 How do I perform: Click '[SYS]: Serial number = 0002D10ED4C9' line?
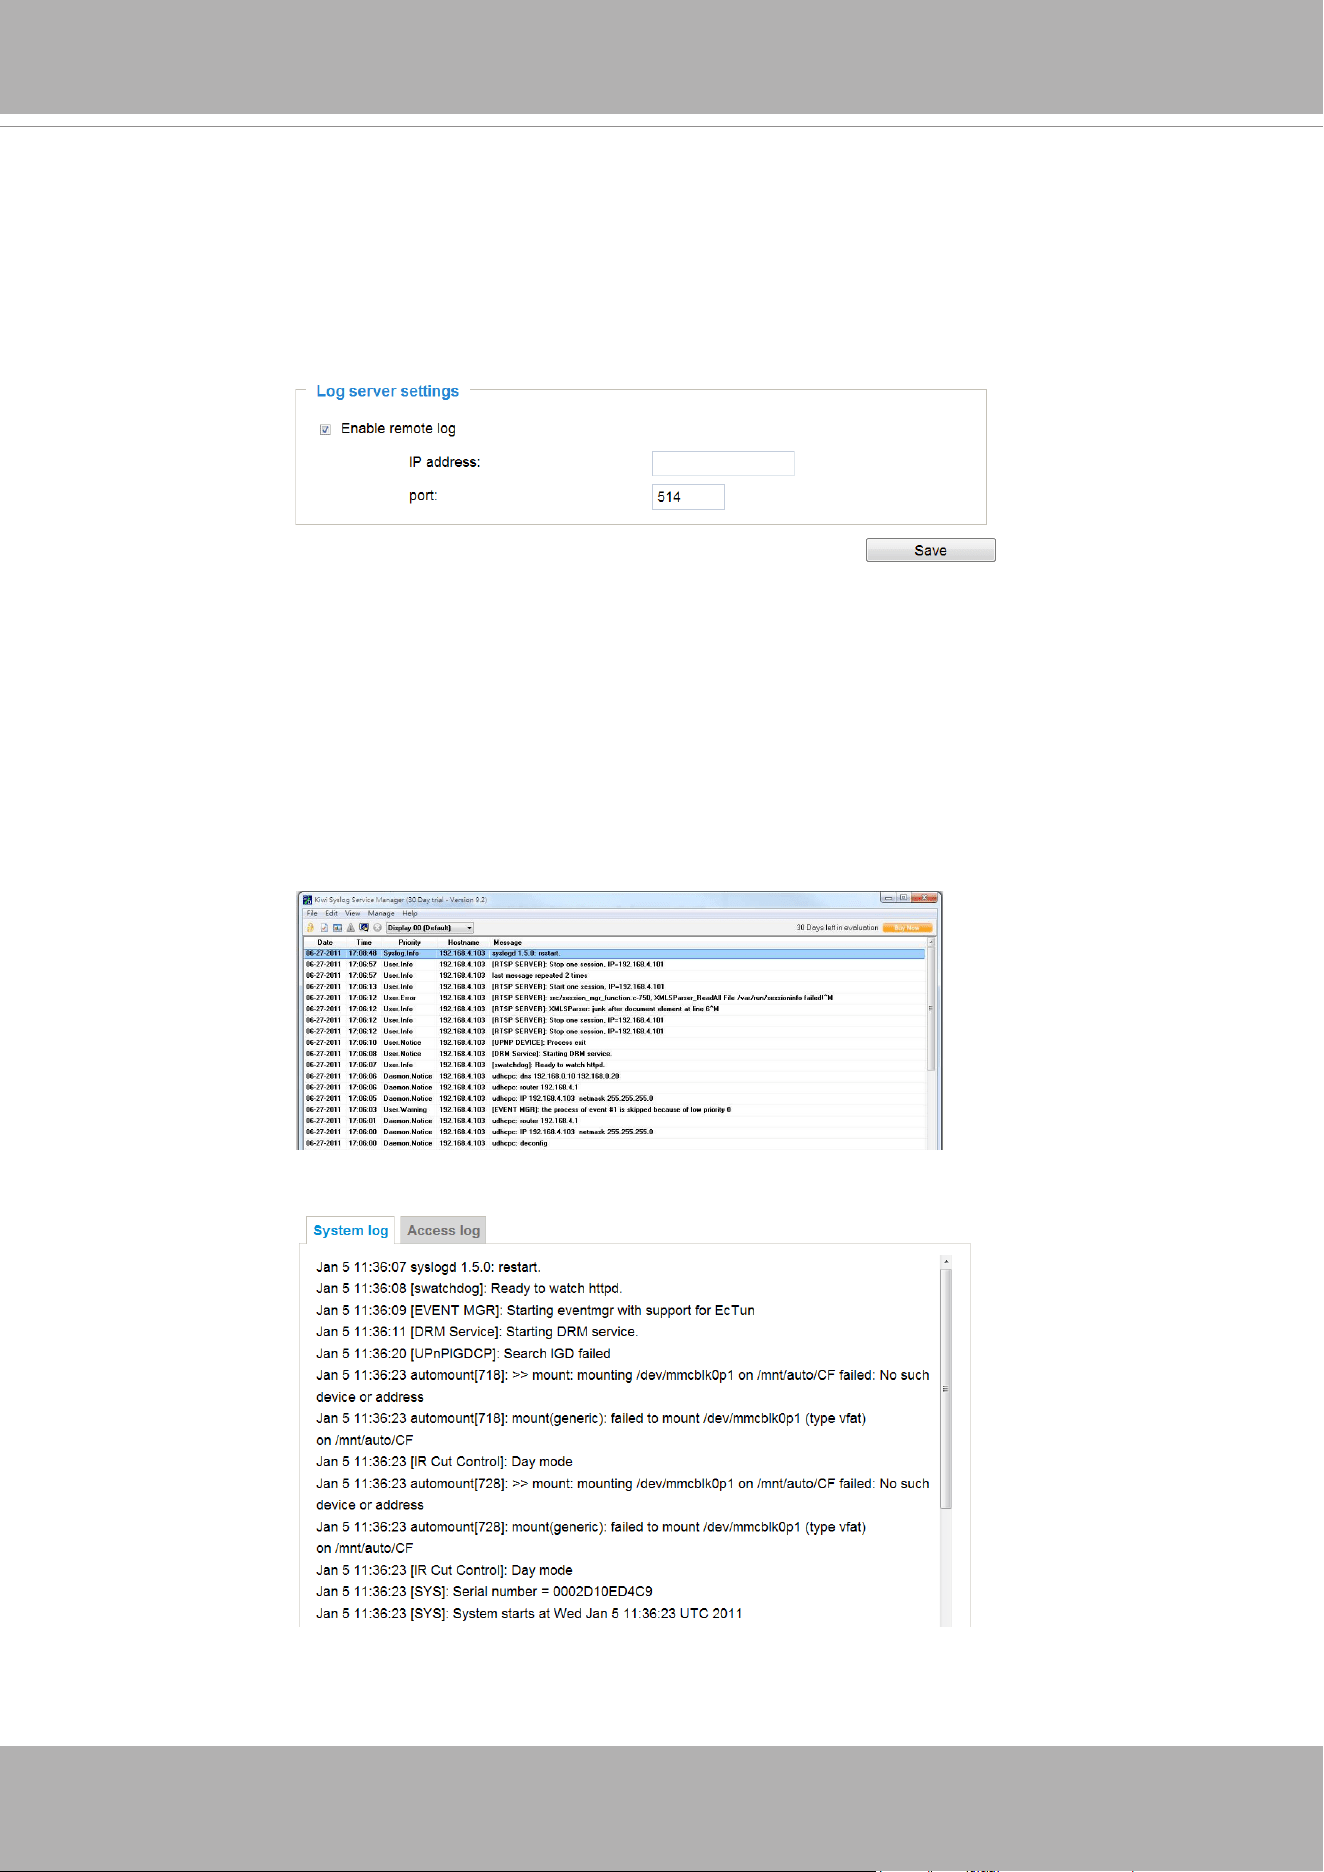click(x=484, y=1591)
